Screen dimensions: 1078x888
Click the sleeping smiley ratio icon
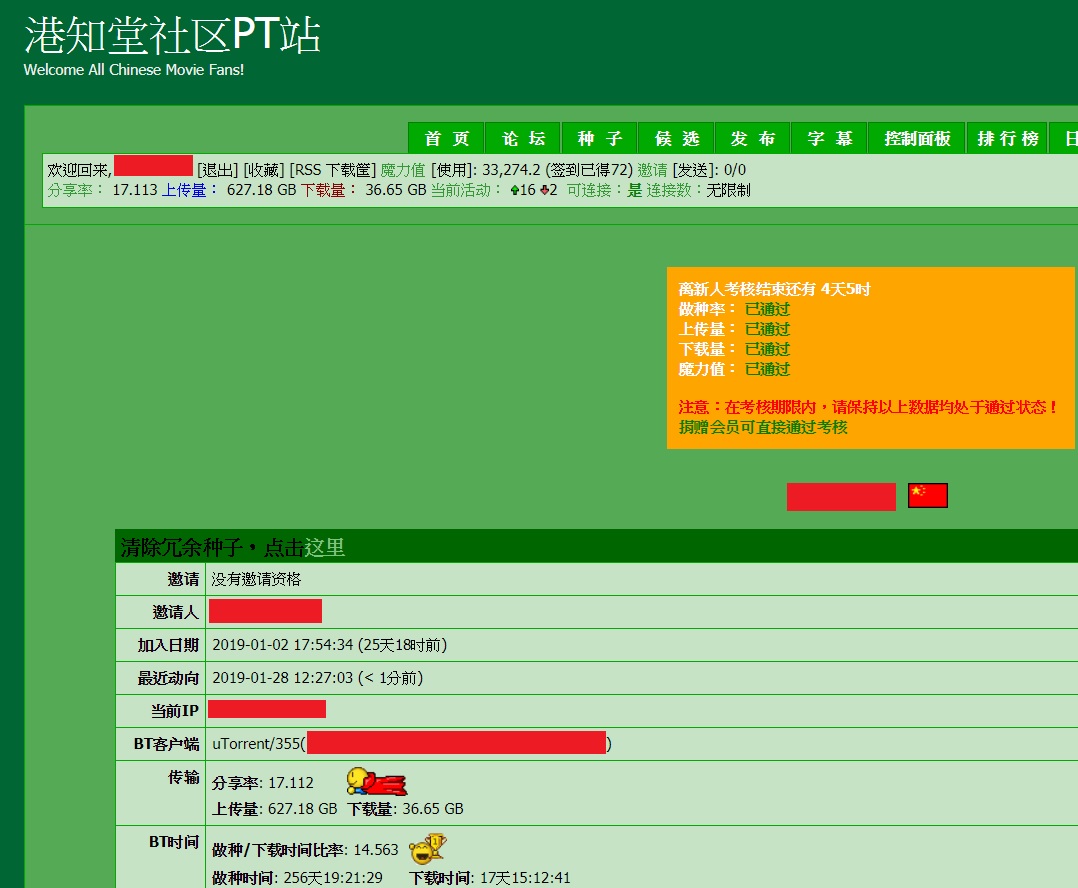click(x=377, y=781)
